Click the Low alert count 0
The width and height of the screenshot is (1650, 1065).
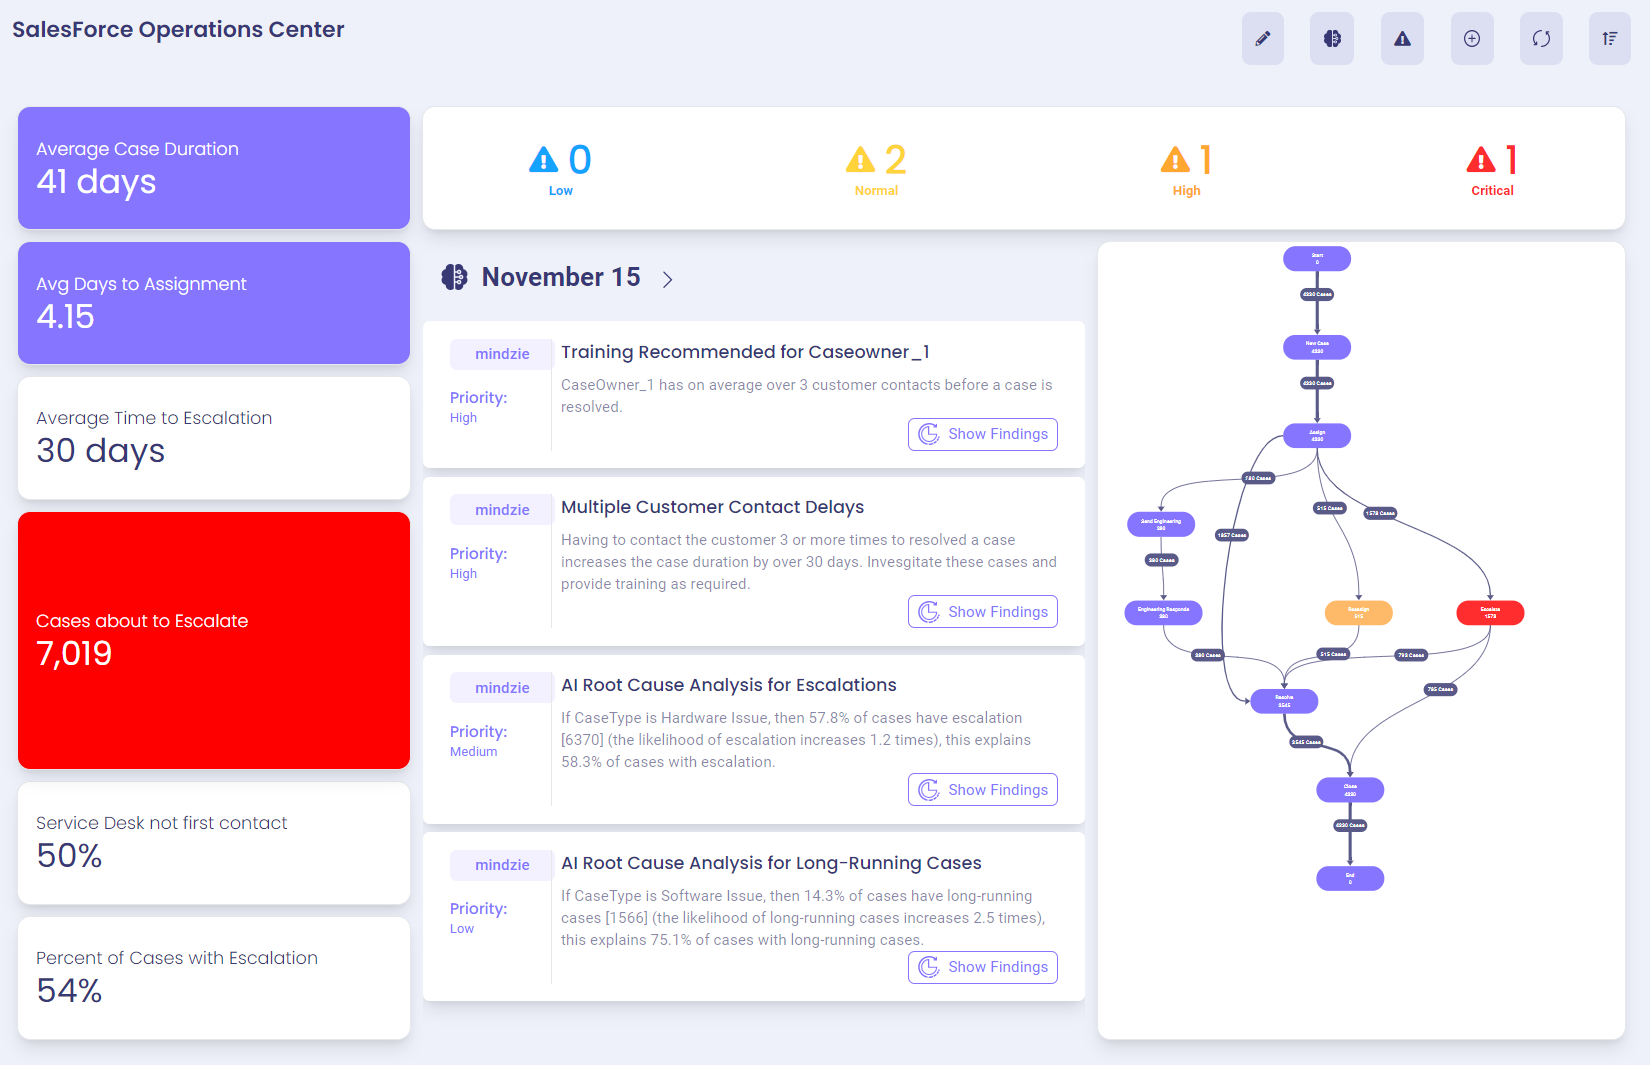click(580, 160)
